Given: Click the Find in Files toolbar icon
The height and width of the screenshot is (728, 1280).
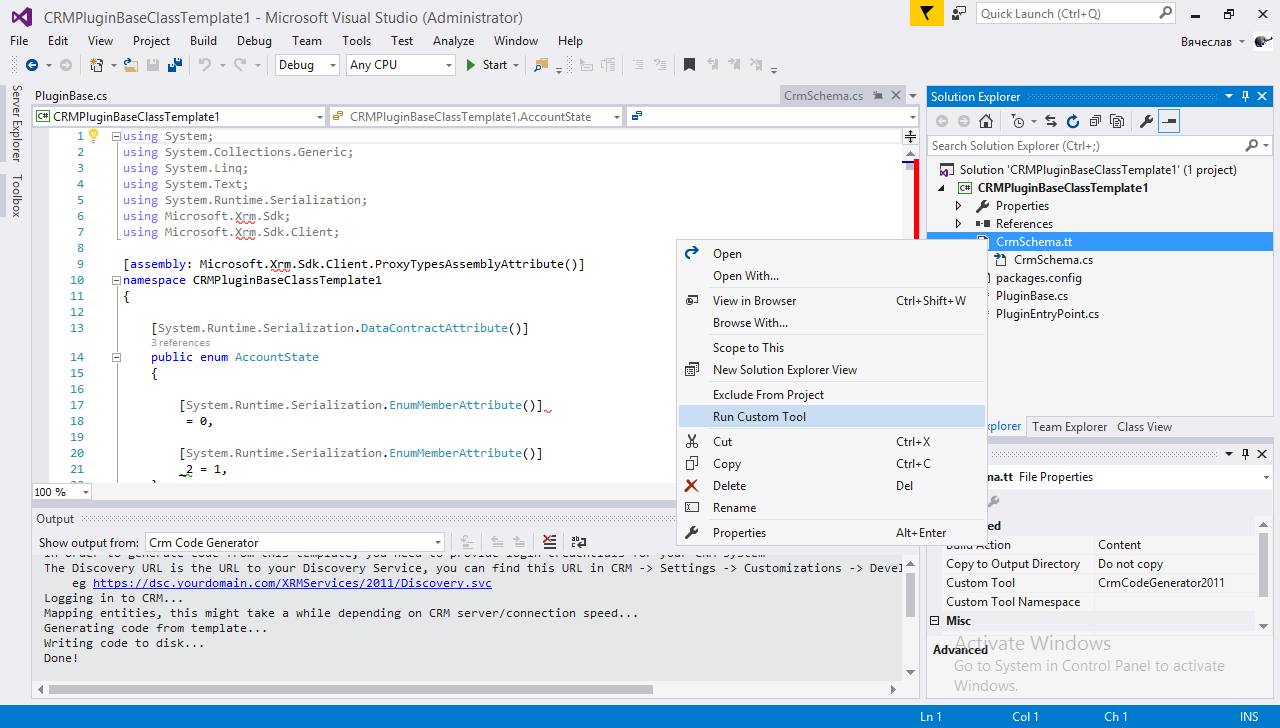Looking at the screenshot, I should (541, 65).
